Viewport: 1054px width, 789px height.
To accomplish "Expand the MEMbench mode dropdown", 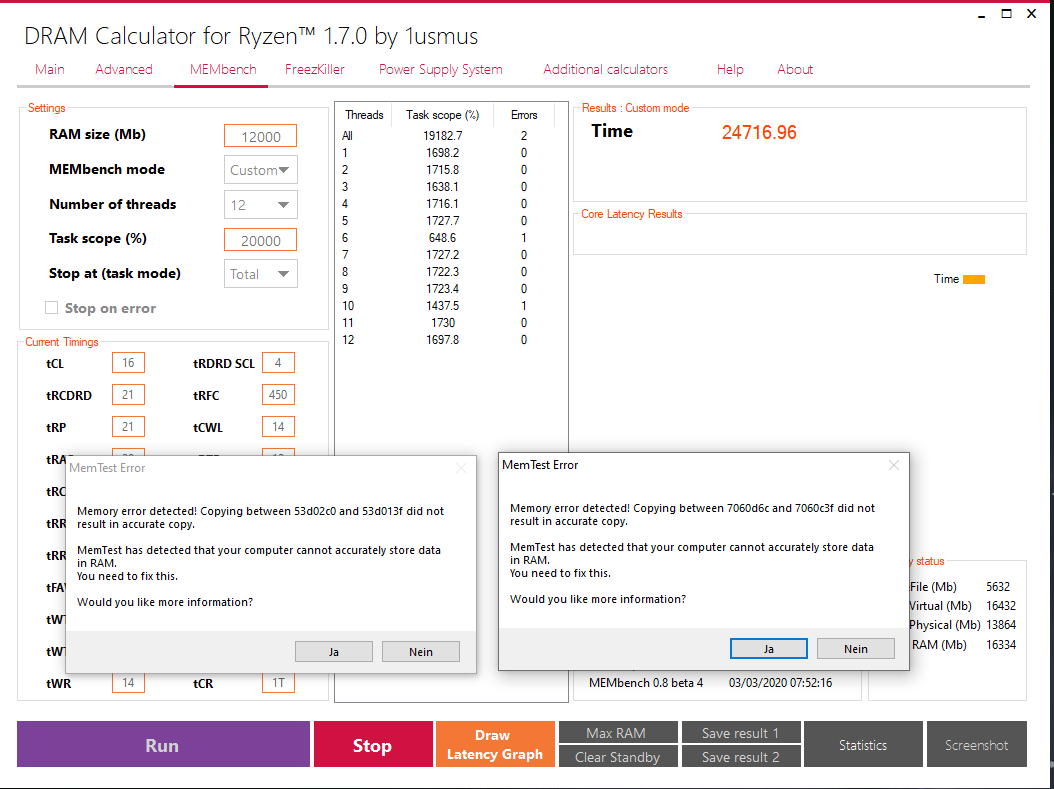I will [261, 170].
